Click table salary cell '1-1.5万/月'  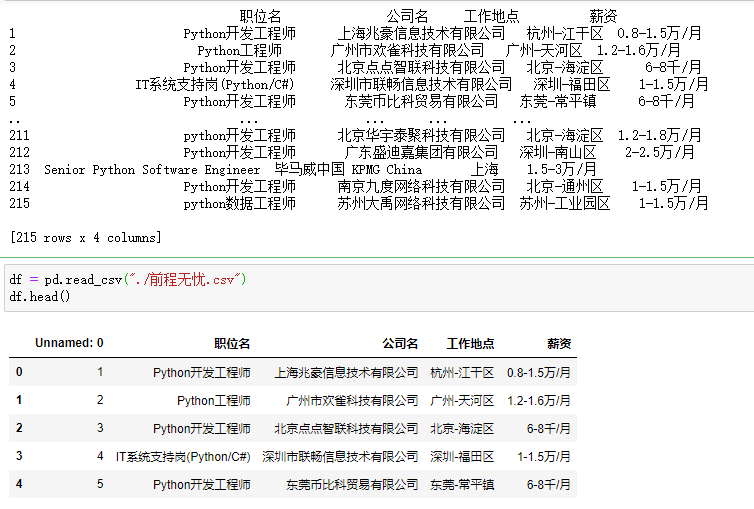point(544,457)
